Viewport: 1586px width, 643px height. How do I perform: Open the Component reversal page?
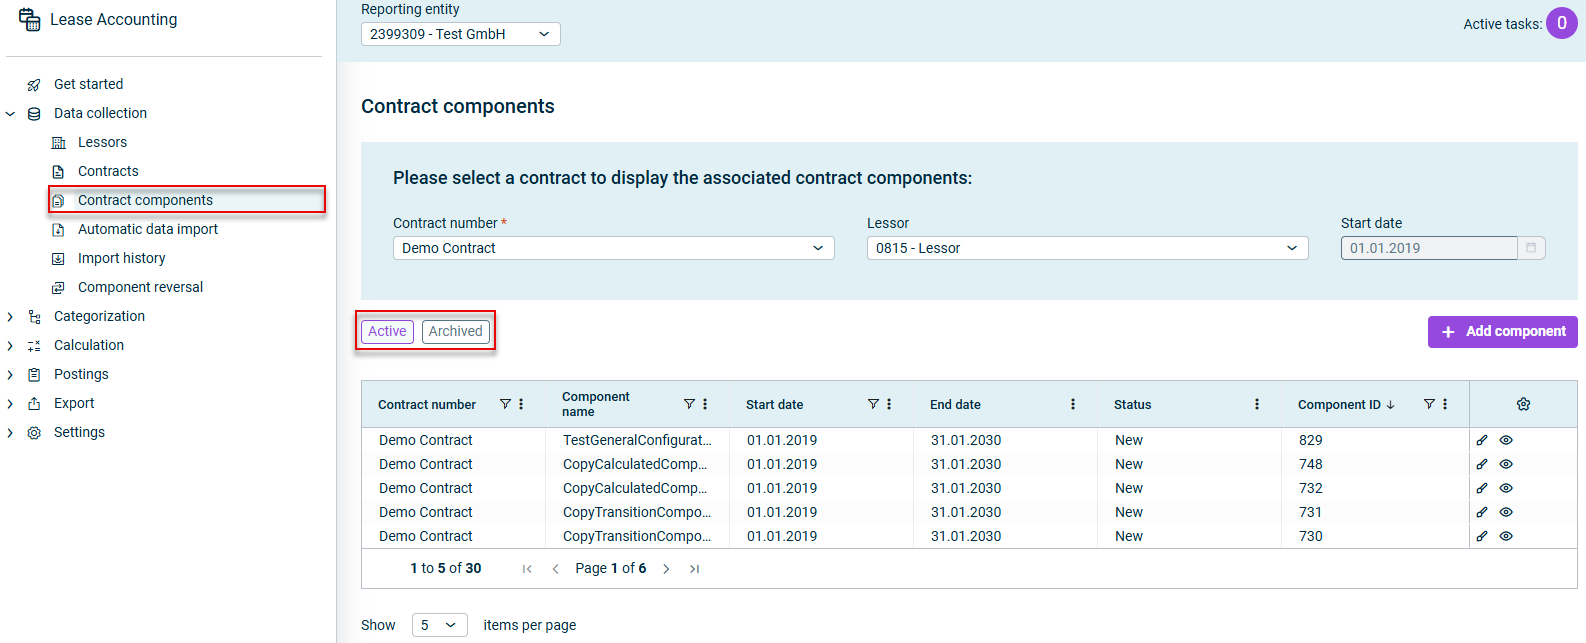tap(140, 287)
